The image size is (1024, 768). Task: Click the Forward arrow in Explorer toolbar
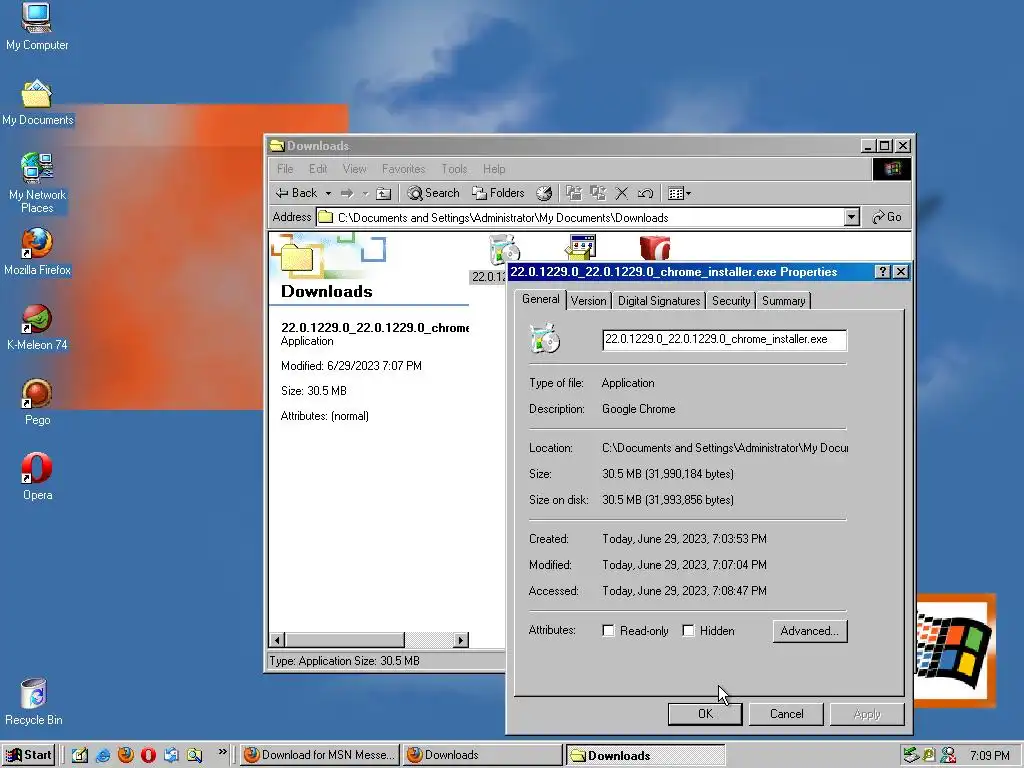[x=347, y=193]
